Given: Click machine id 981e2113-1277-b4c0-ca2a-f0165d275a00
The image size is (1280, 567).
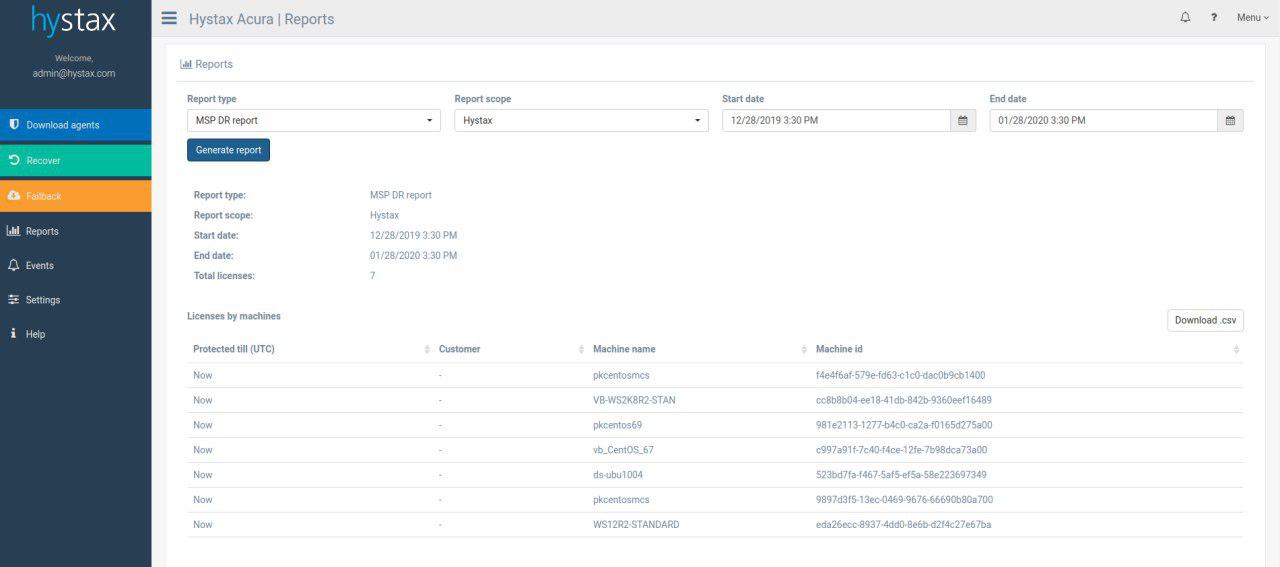Looking at the screenshot, I should (904, 425).
